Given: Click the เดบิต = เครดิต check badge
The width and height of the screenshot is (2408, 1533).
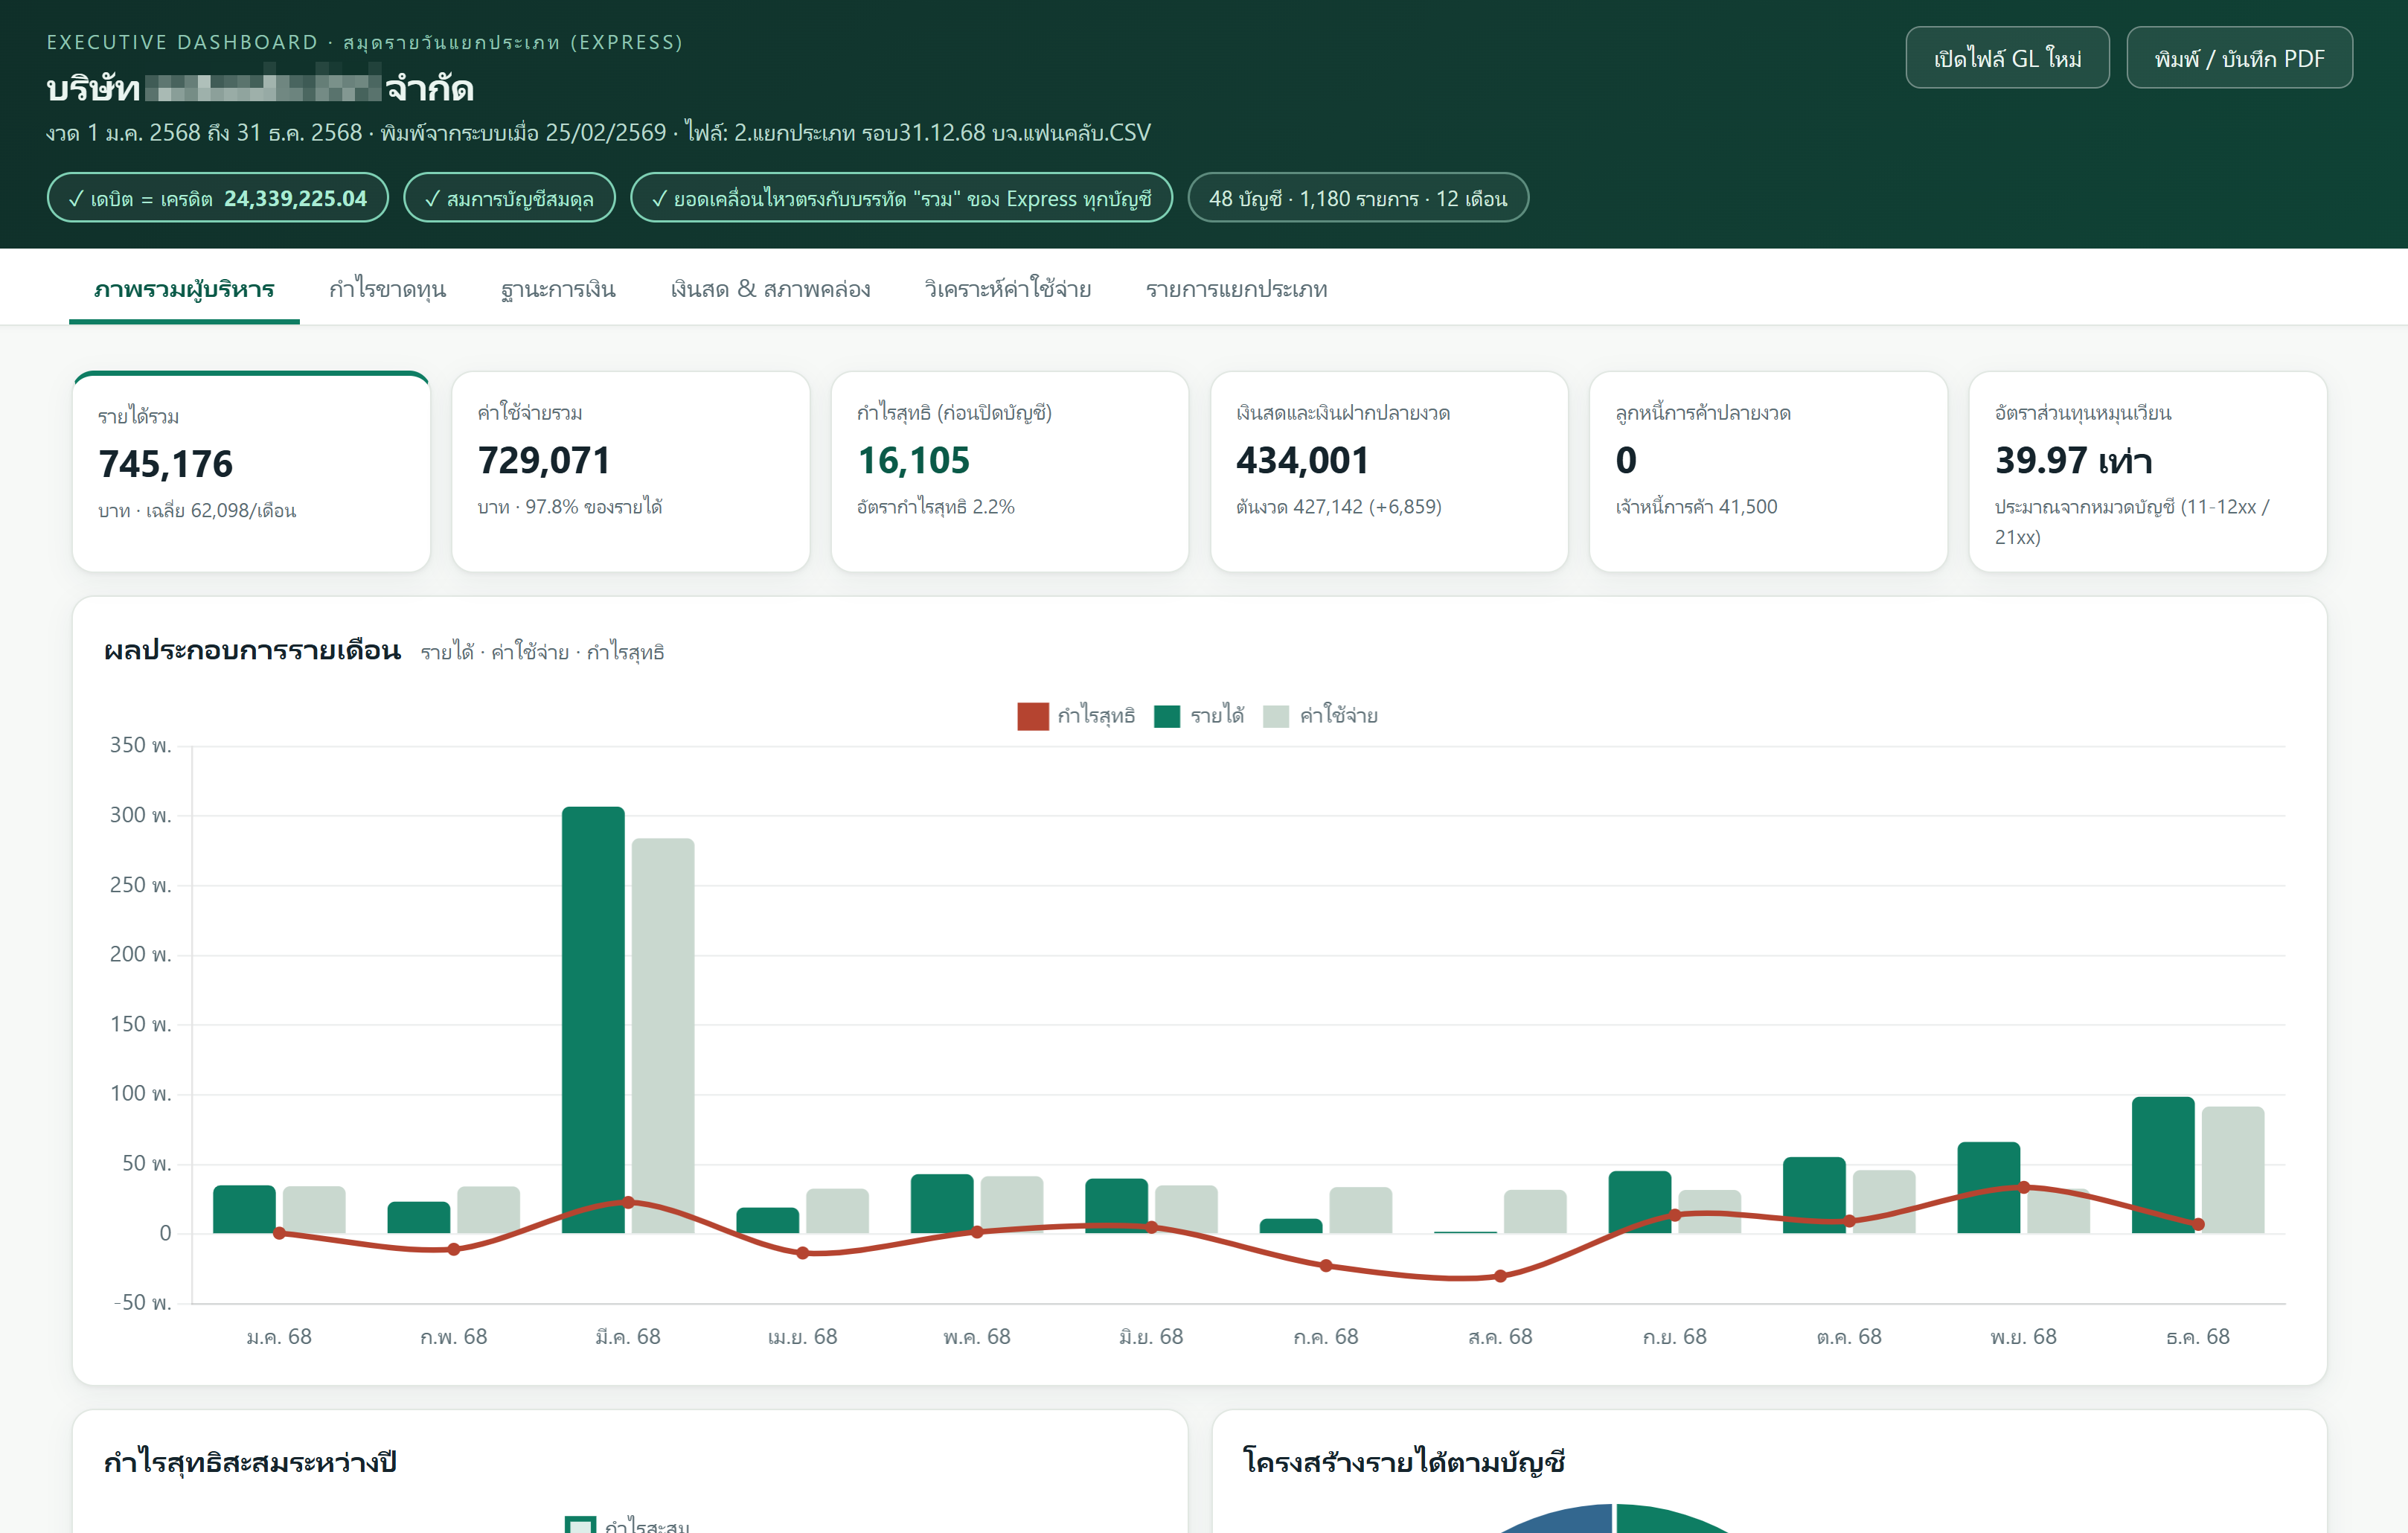Looking at the screenshot, I should click(x=217, y=198).
